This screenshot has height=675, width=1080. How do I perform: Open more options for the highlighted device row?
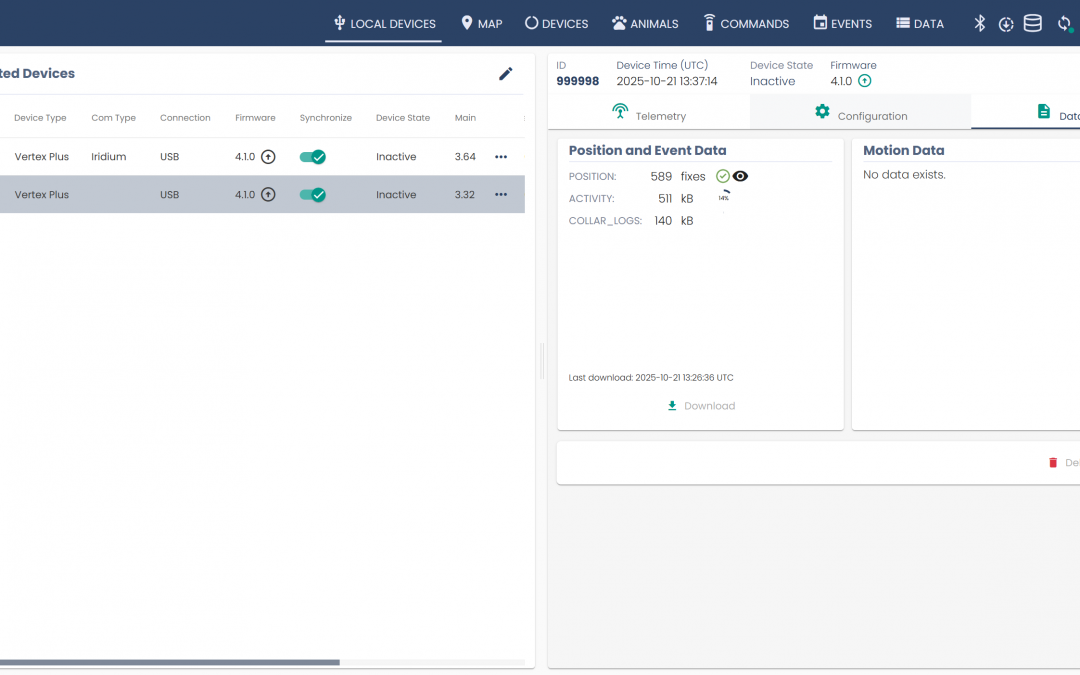pyautogui.click(x=501, y=195)
